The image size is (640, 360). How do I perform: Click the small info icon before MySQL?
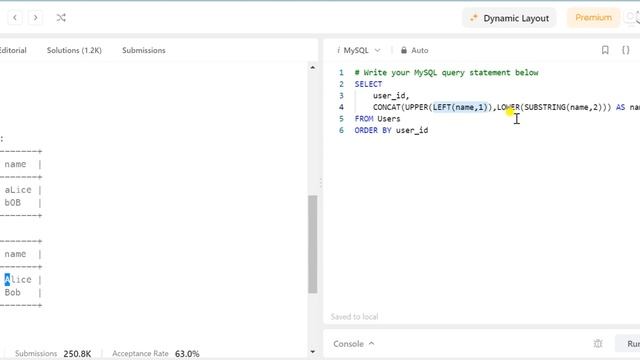click(338, 50)
